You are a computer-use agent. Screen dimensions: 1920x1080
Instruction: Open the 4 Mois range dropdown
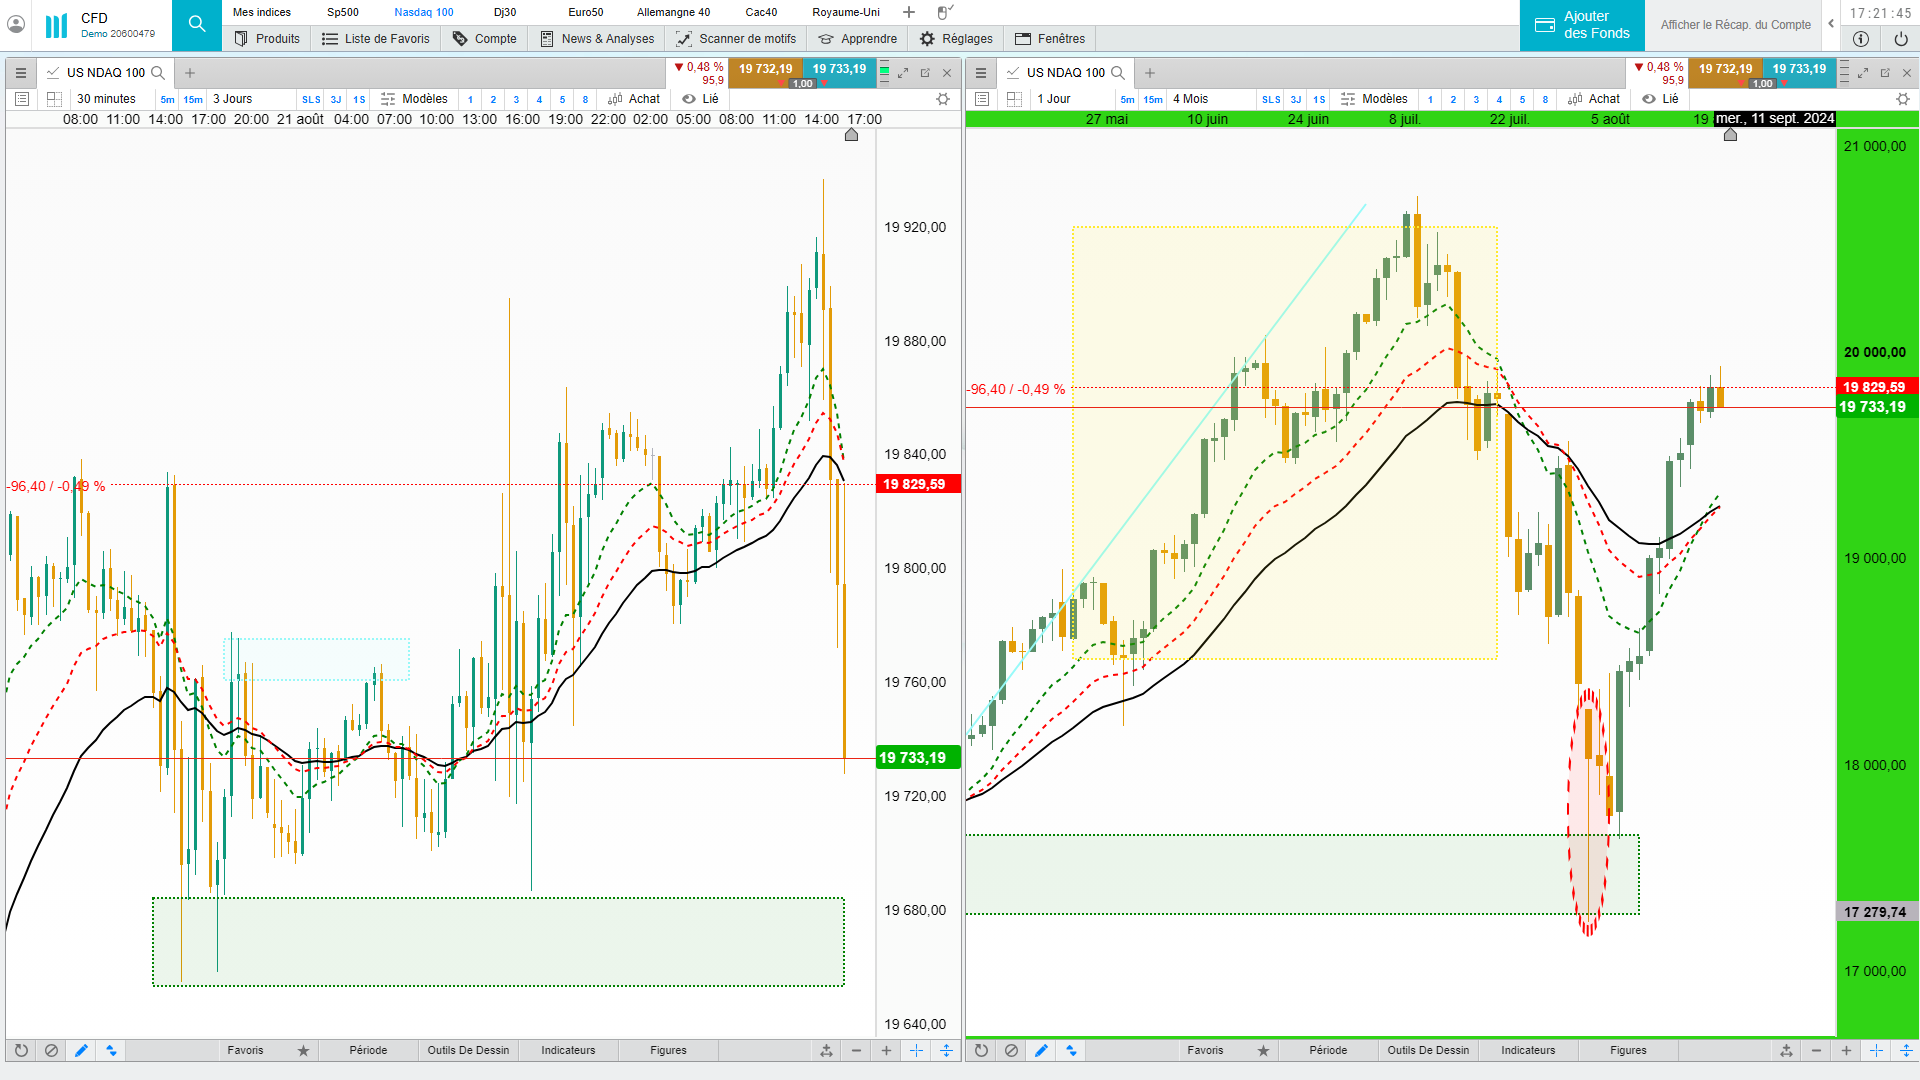1190,99
